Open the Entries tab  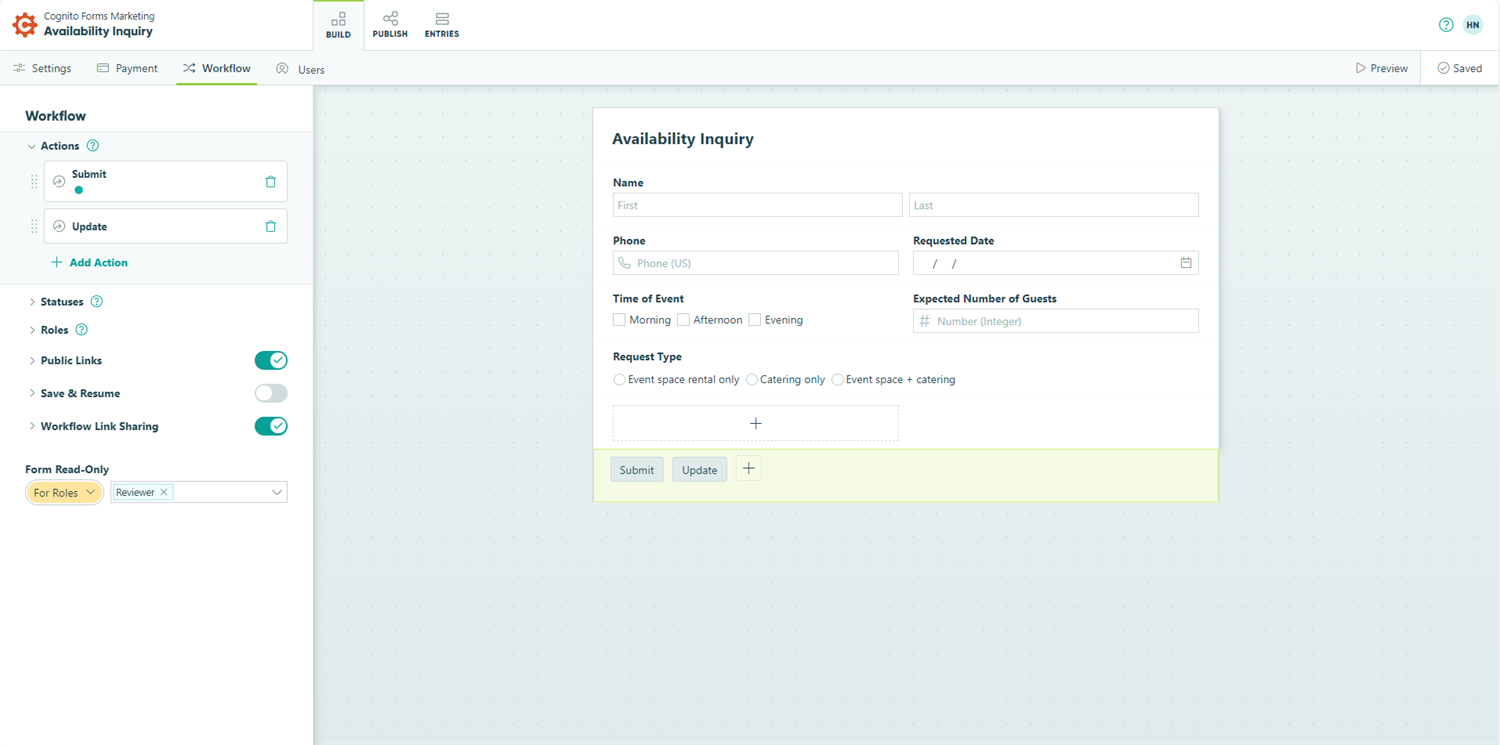[x=442, y=25]
